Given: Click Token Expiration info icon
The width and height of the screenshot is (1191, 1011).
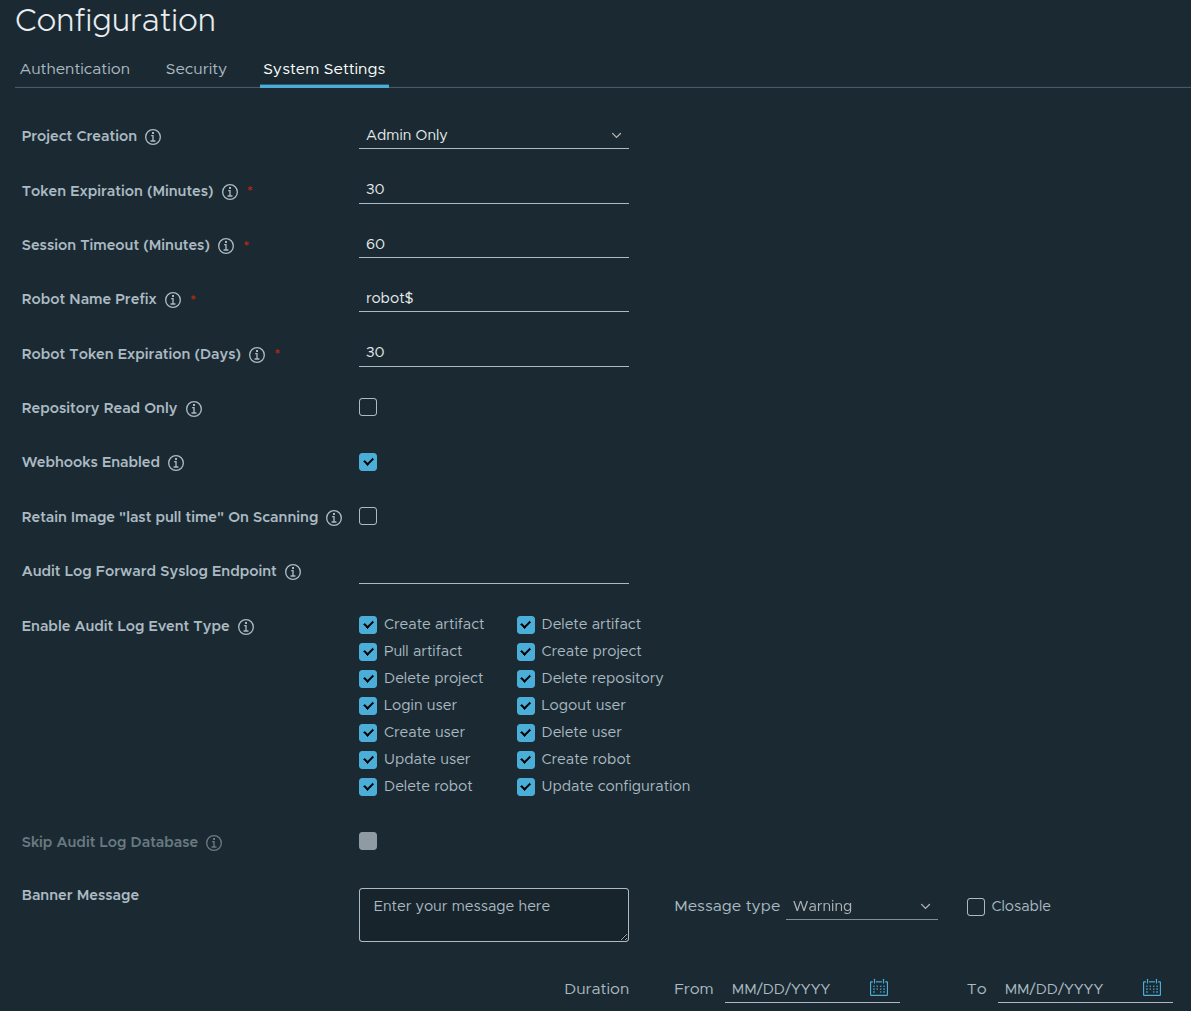Looking at the screenshot, I should tap(230, 192).
